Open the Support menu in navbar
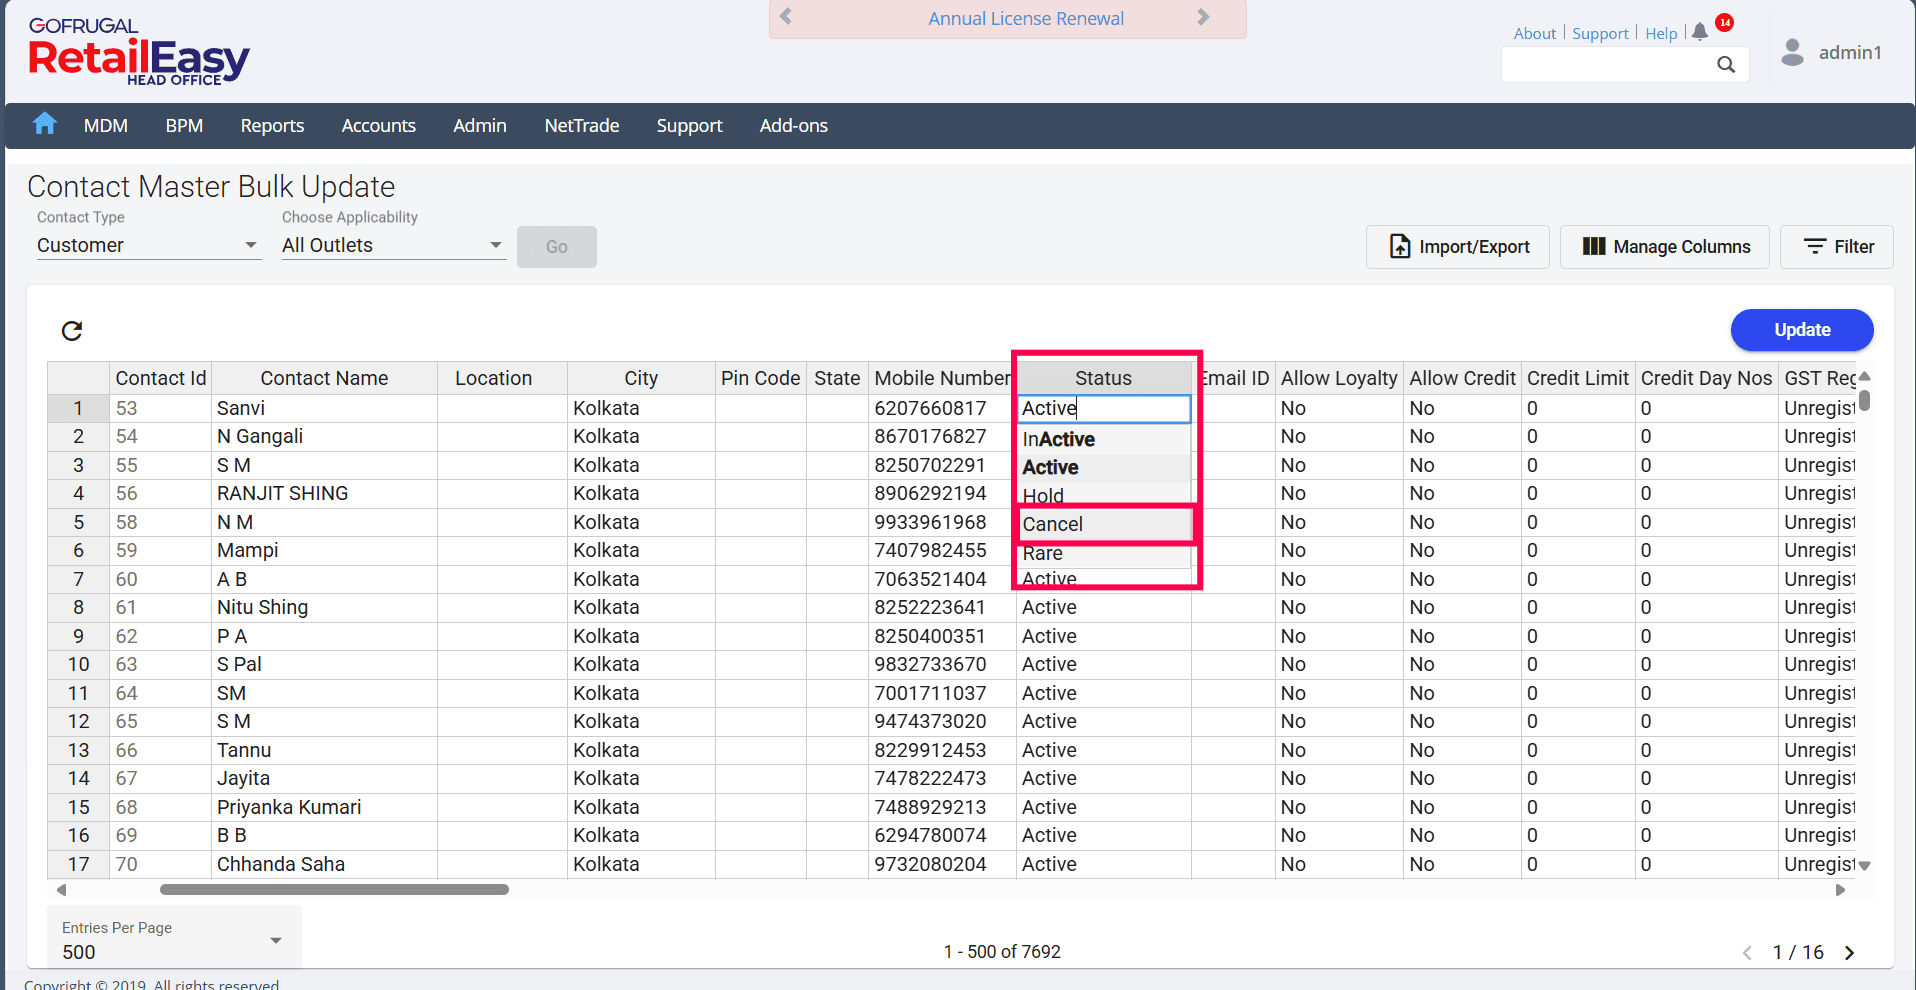 click(689, 126)
